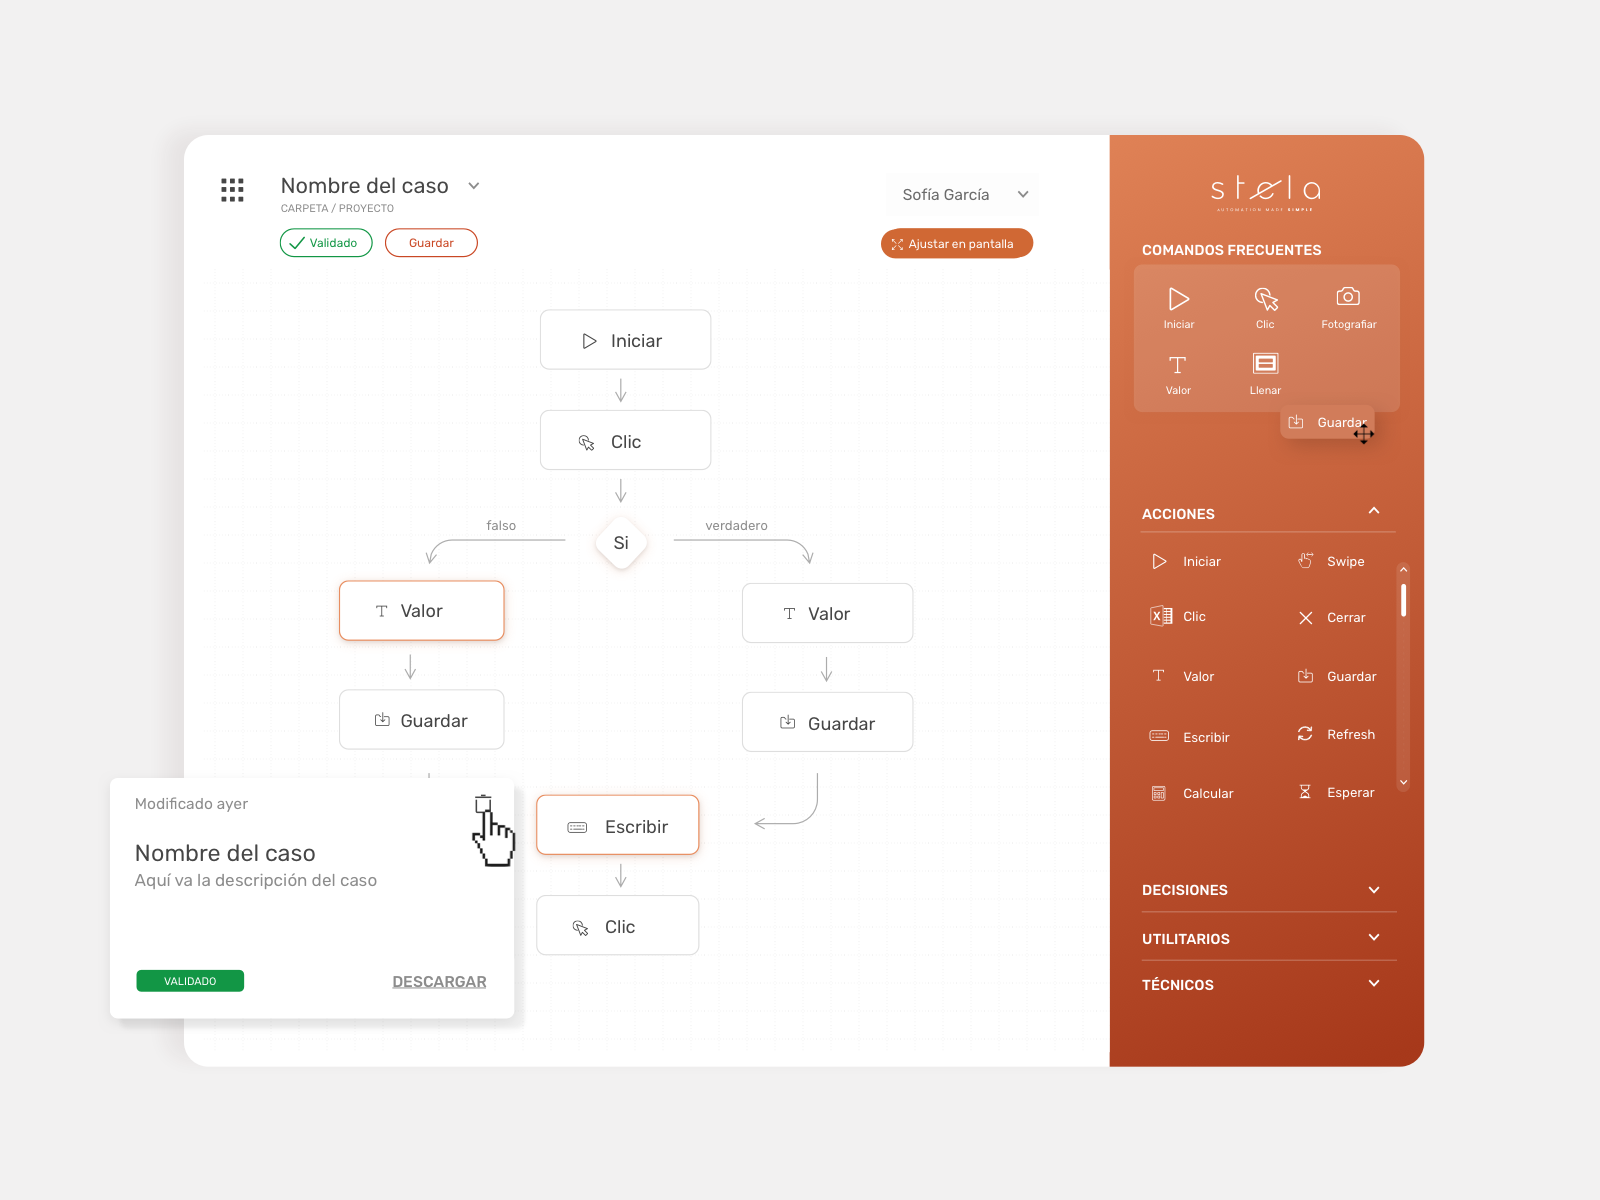This screenshot has height=1200, width=1600.
Task: Click the COMANDOS FRECUENTES heading
Action: click(1232, 250)
